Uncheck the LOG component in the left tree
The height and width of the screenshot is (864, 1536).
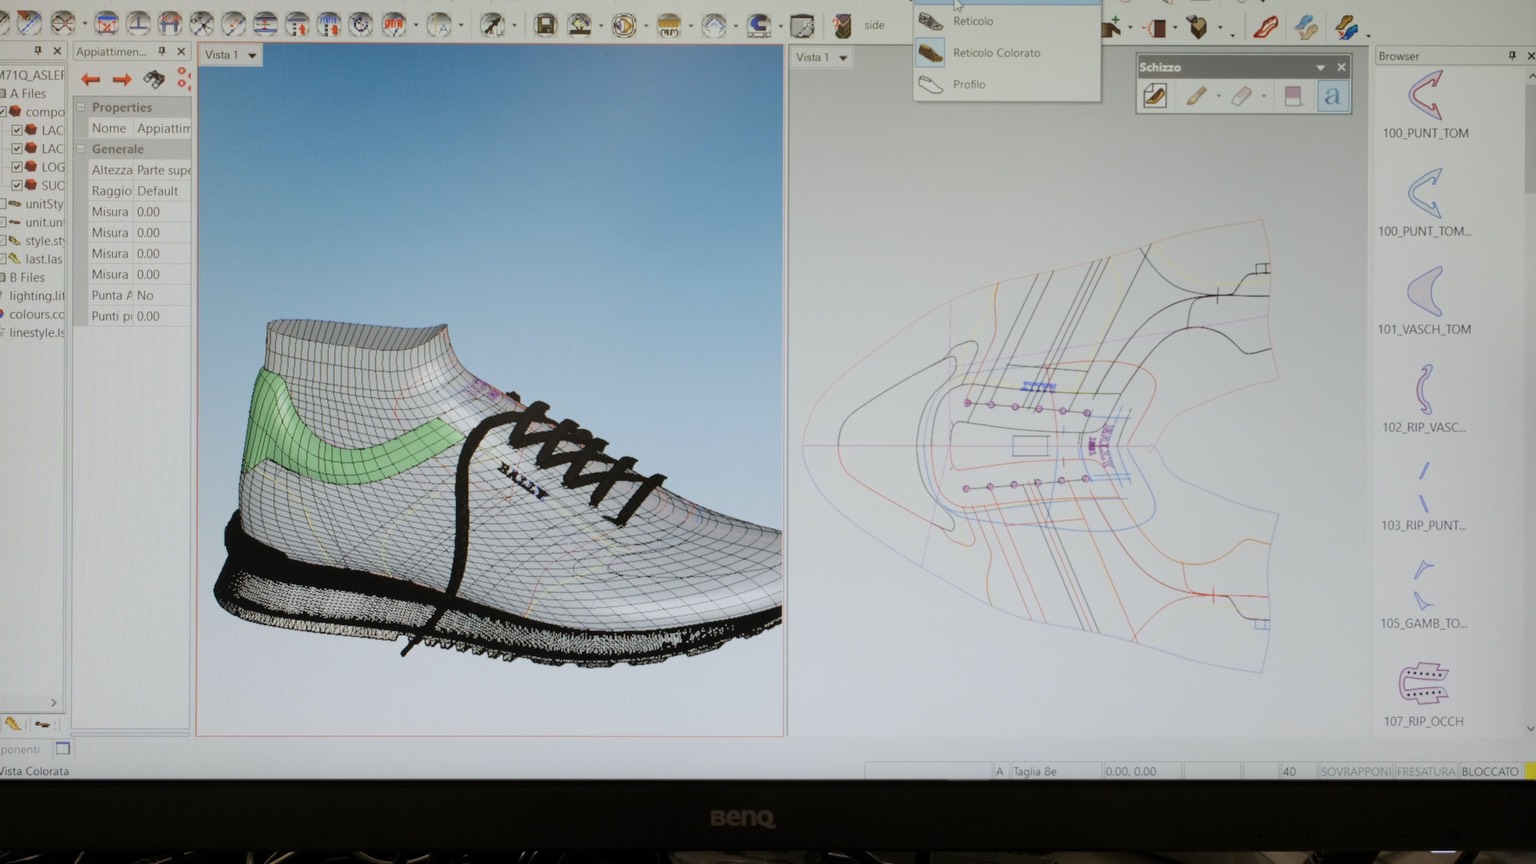pyautogui.click(x=15, y=166)
